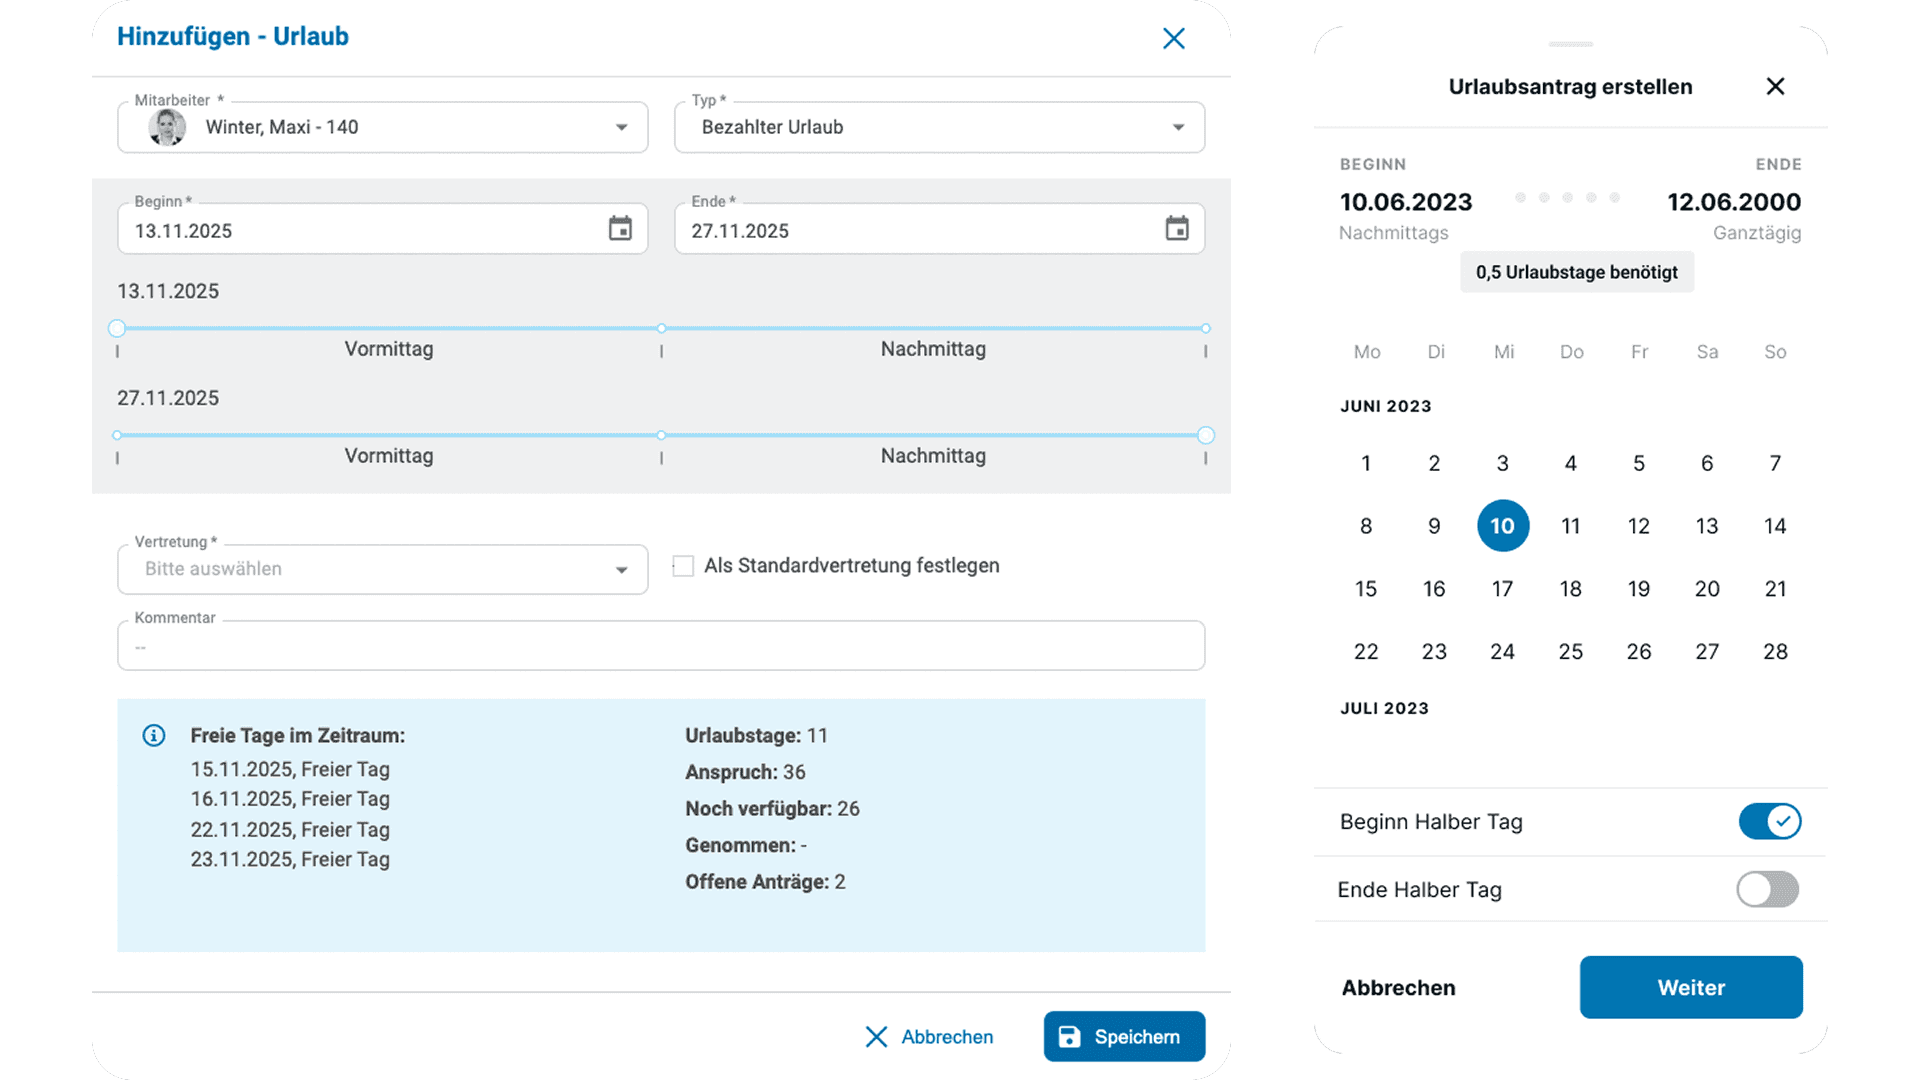Click the 13.11.2025 slider start handle

tap(117, 328)
